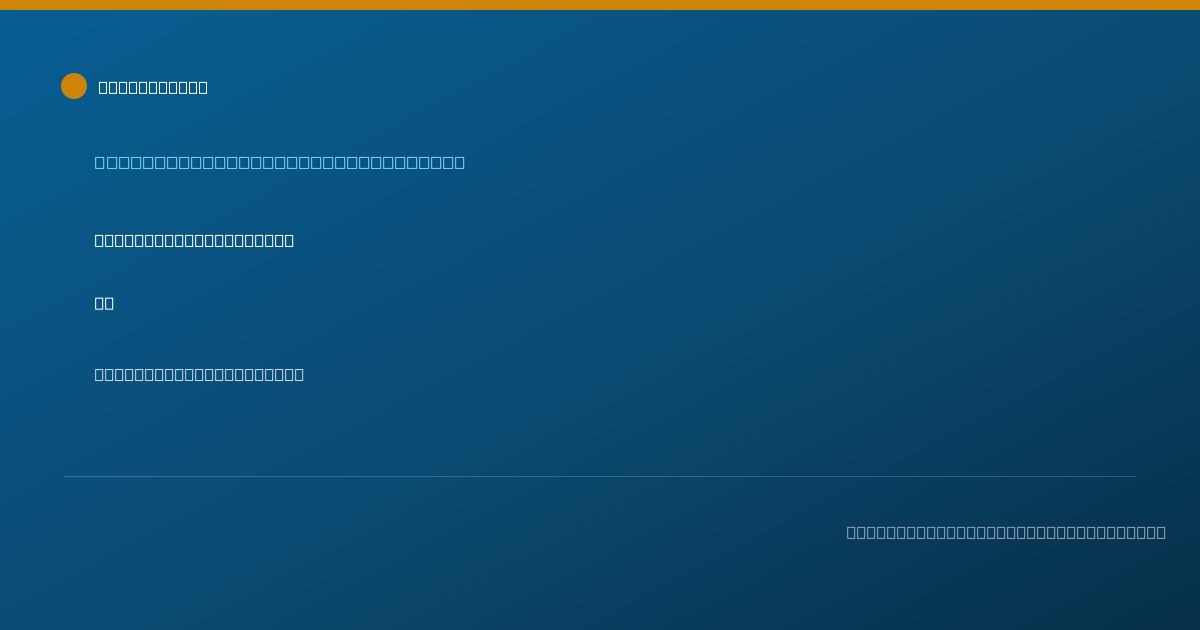Viewport: 1200px width, 630px height.
Task: Click the orange circle logo icon
Action: pyautogui.click(x=74, y=86)
